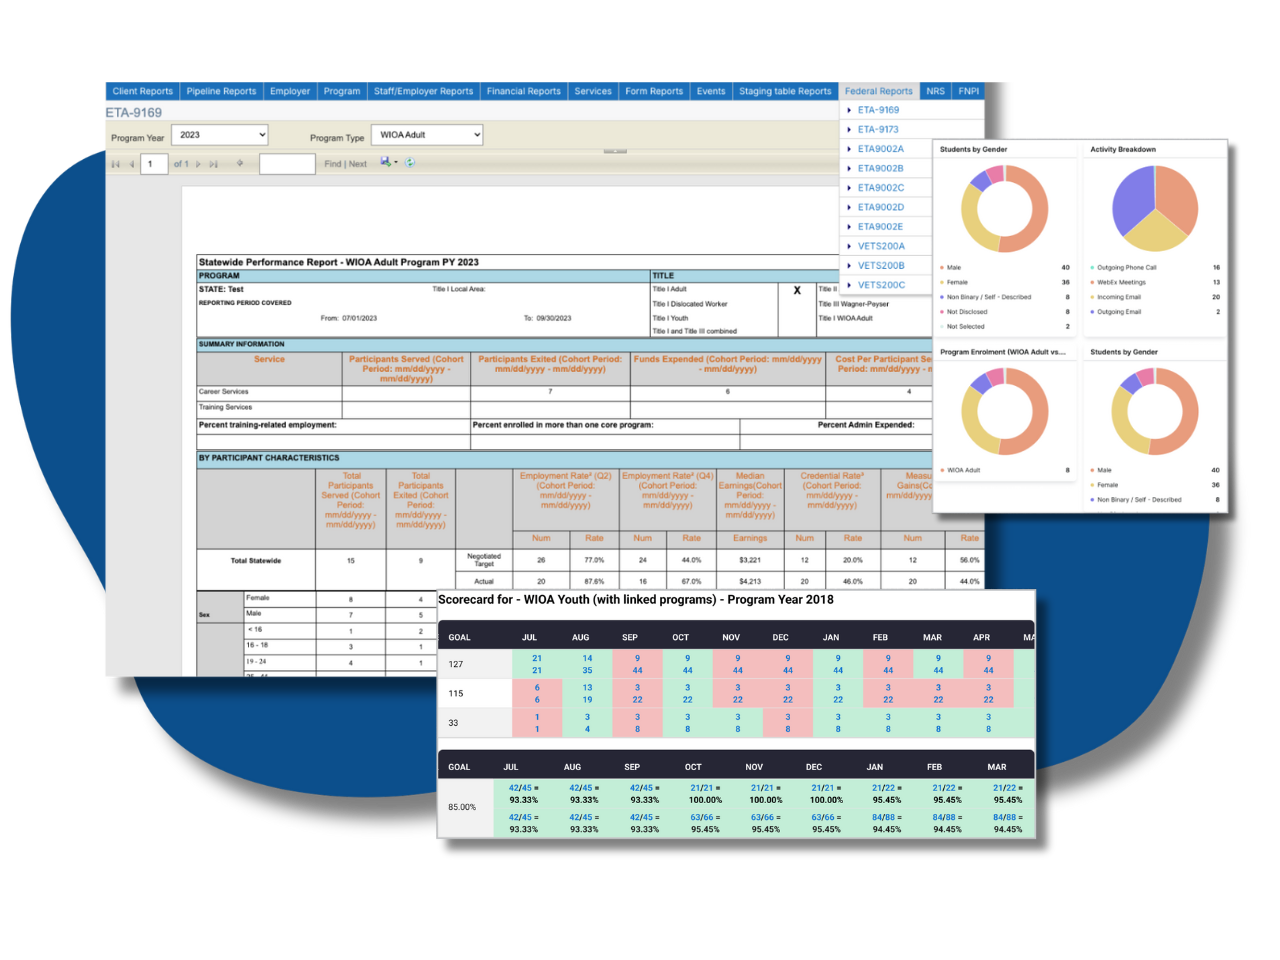Click the go-back-to-parent report icon
This screenshot has width=1280, height=960.
[x=240, y=163]
